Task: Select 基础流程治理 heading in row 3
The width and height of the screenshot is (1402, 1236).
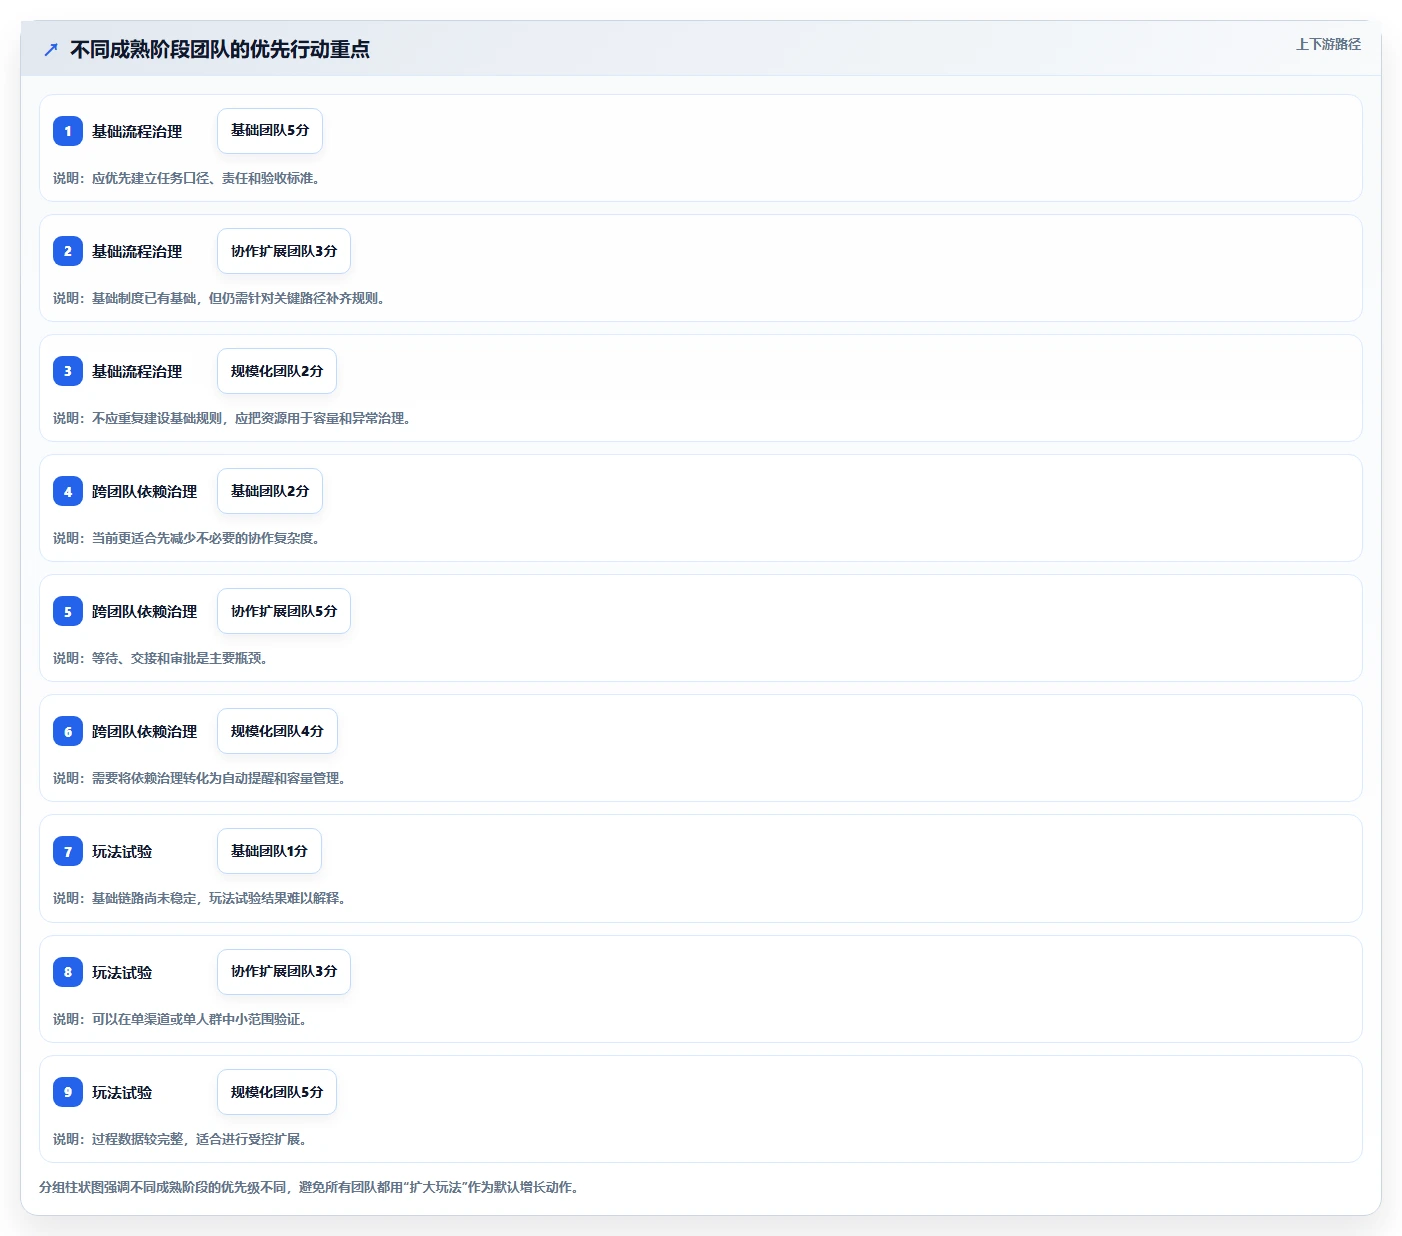Action: pos(137,371)
